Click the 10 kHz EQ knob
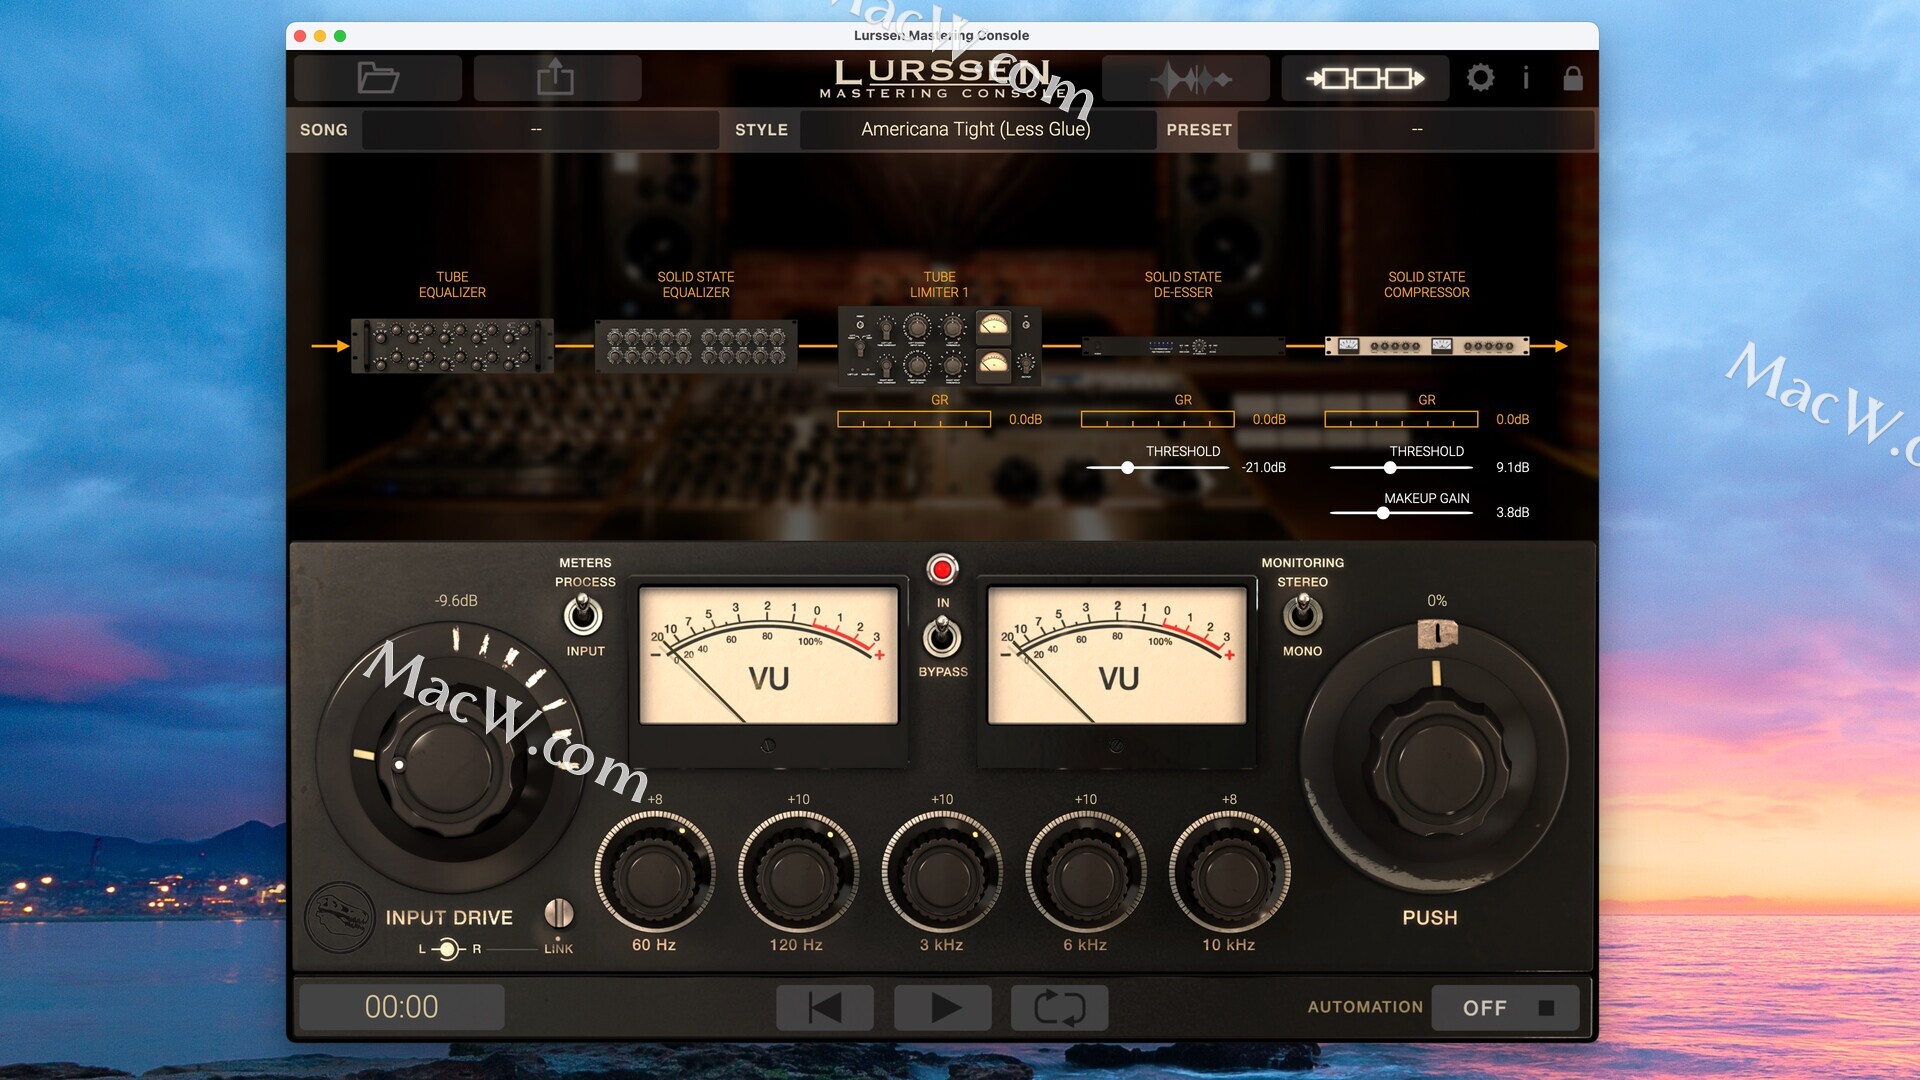This screenshot has height=1080, width=1920. tap(1229, 872)
